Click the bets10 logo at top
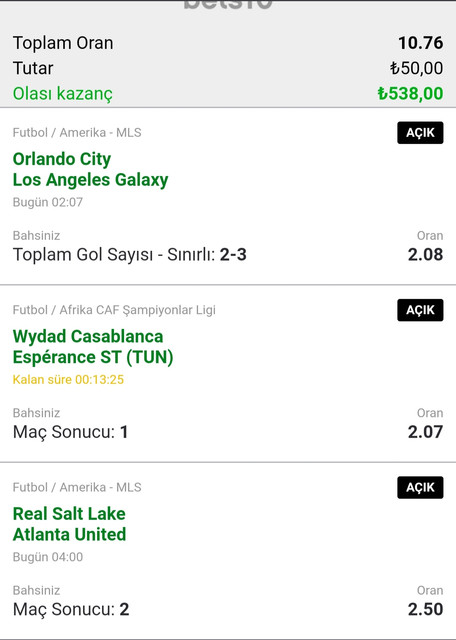Image resolution: width=456 pixels, height=640 pixels. pyautogui.click(x=228, y=4)
